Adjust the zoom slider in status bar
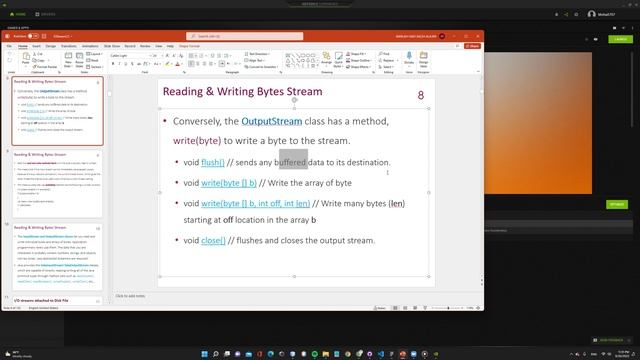Screen dimensions: 640x360 [448, 308]
